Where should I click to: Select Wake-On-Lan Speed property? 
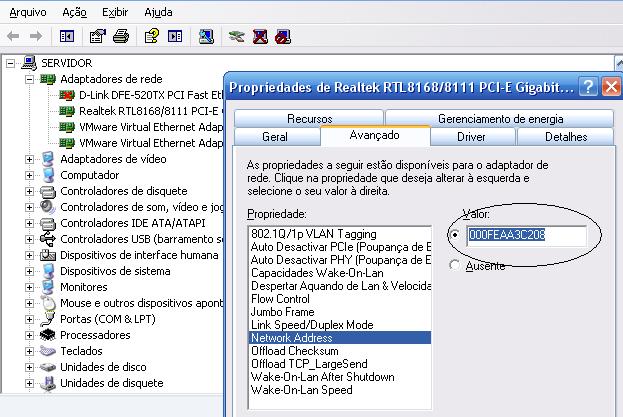coord(340,390)
